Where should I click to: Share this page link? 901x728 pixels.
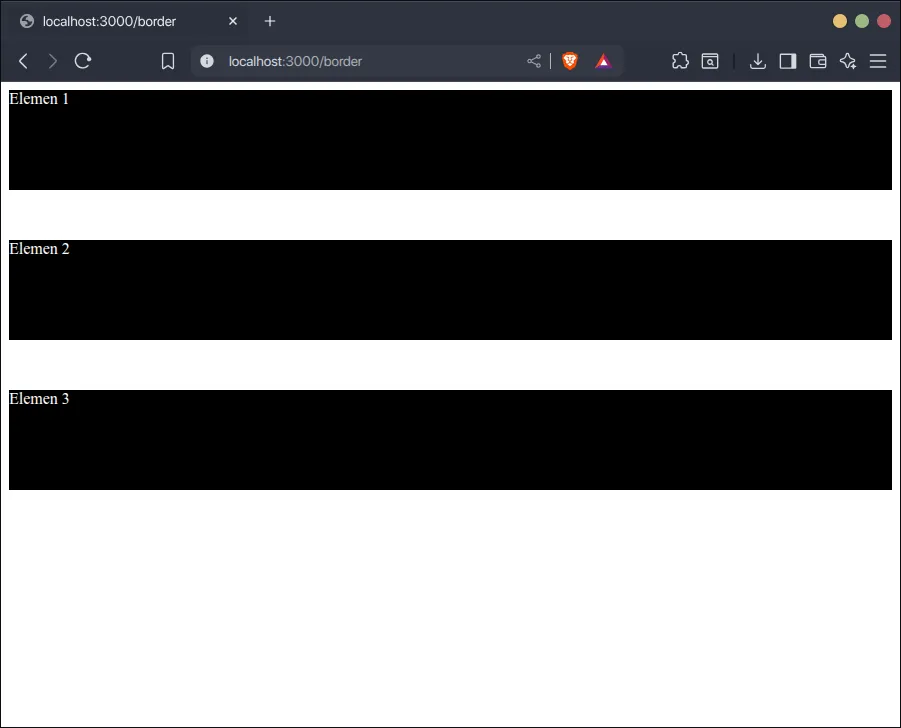534,61
